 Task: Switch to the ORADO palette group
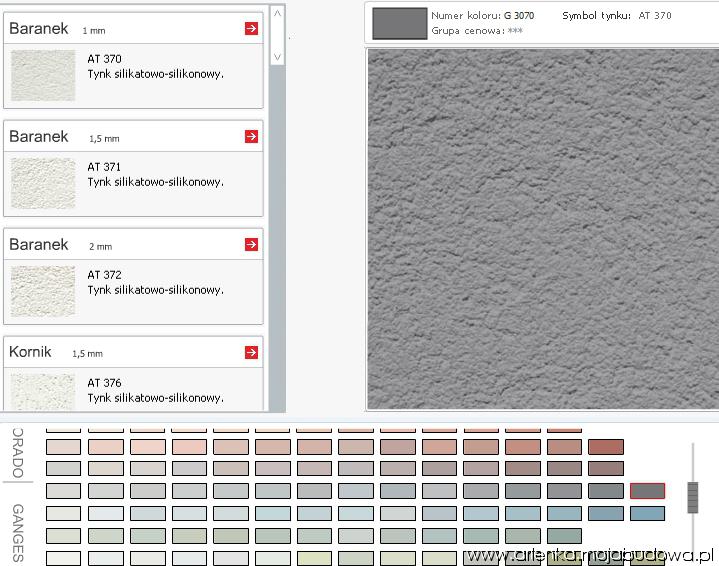click(18, 453)
